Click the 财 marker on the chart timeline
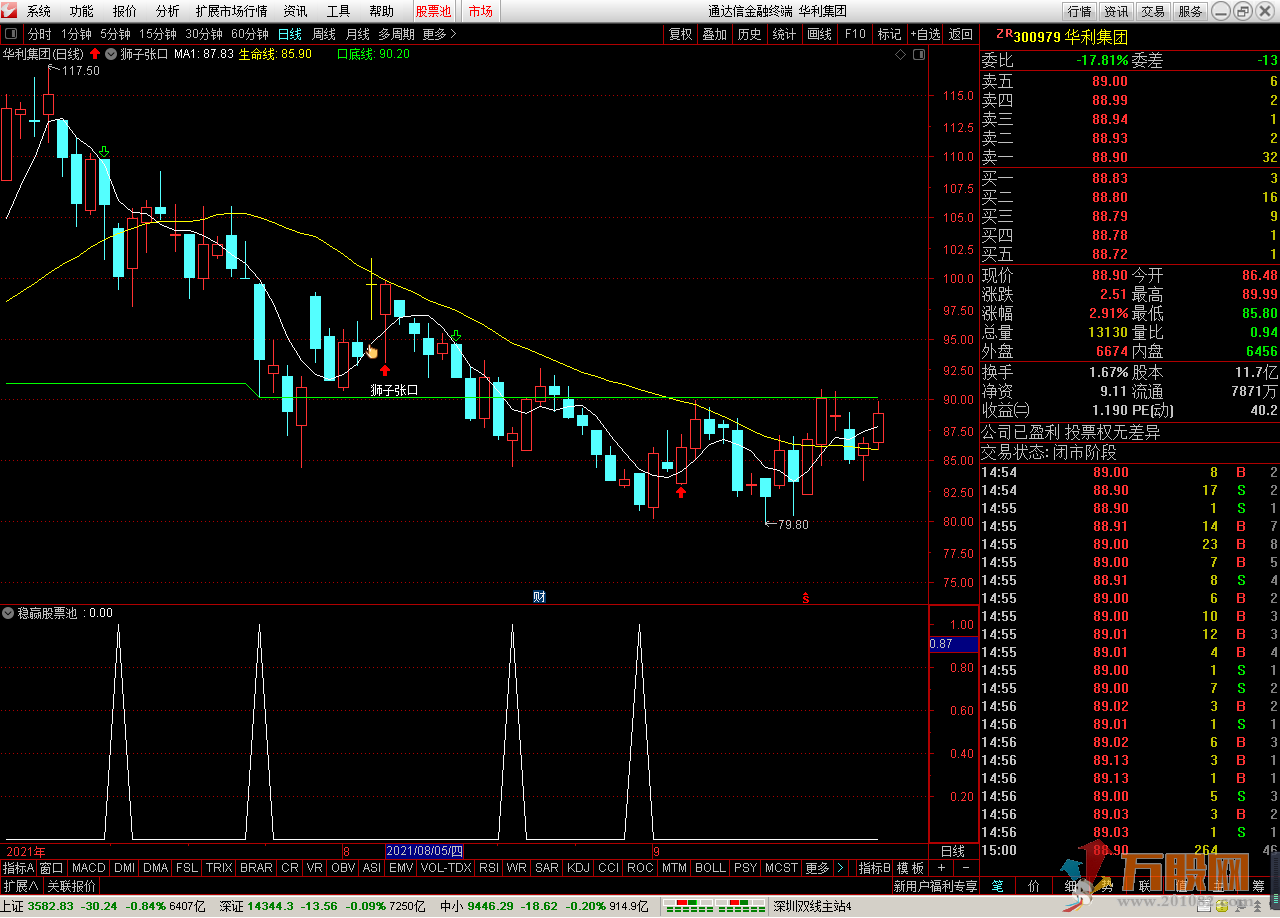This screenshot has width=1280, height=918. [x=539, y=597]
